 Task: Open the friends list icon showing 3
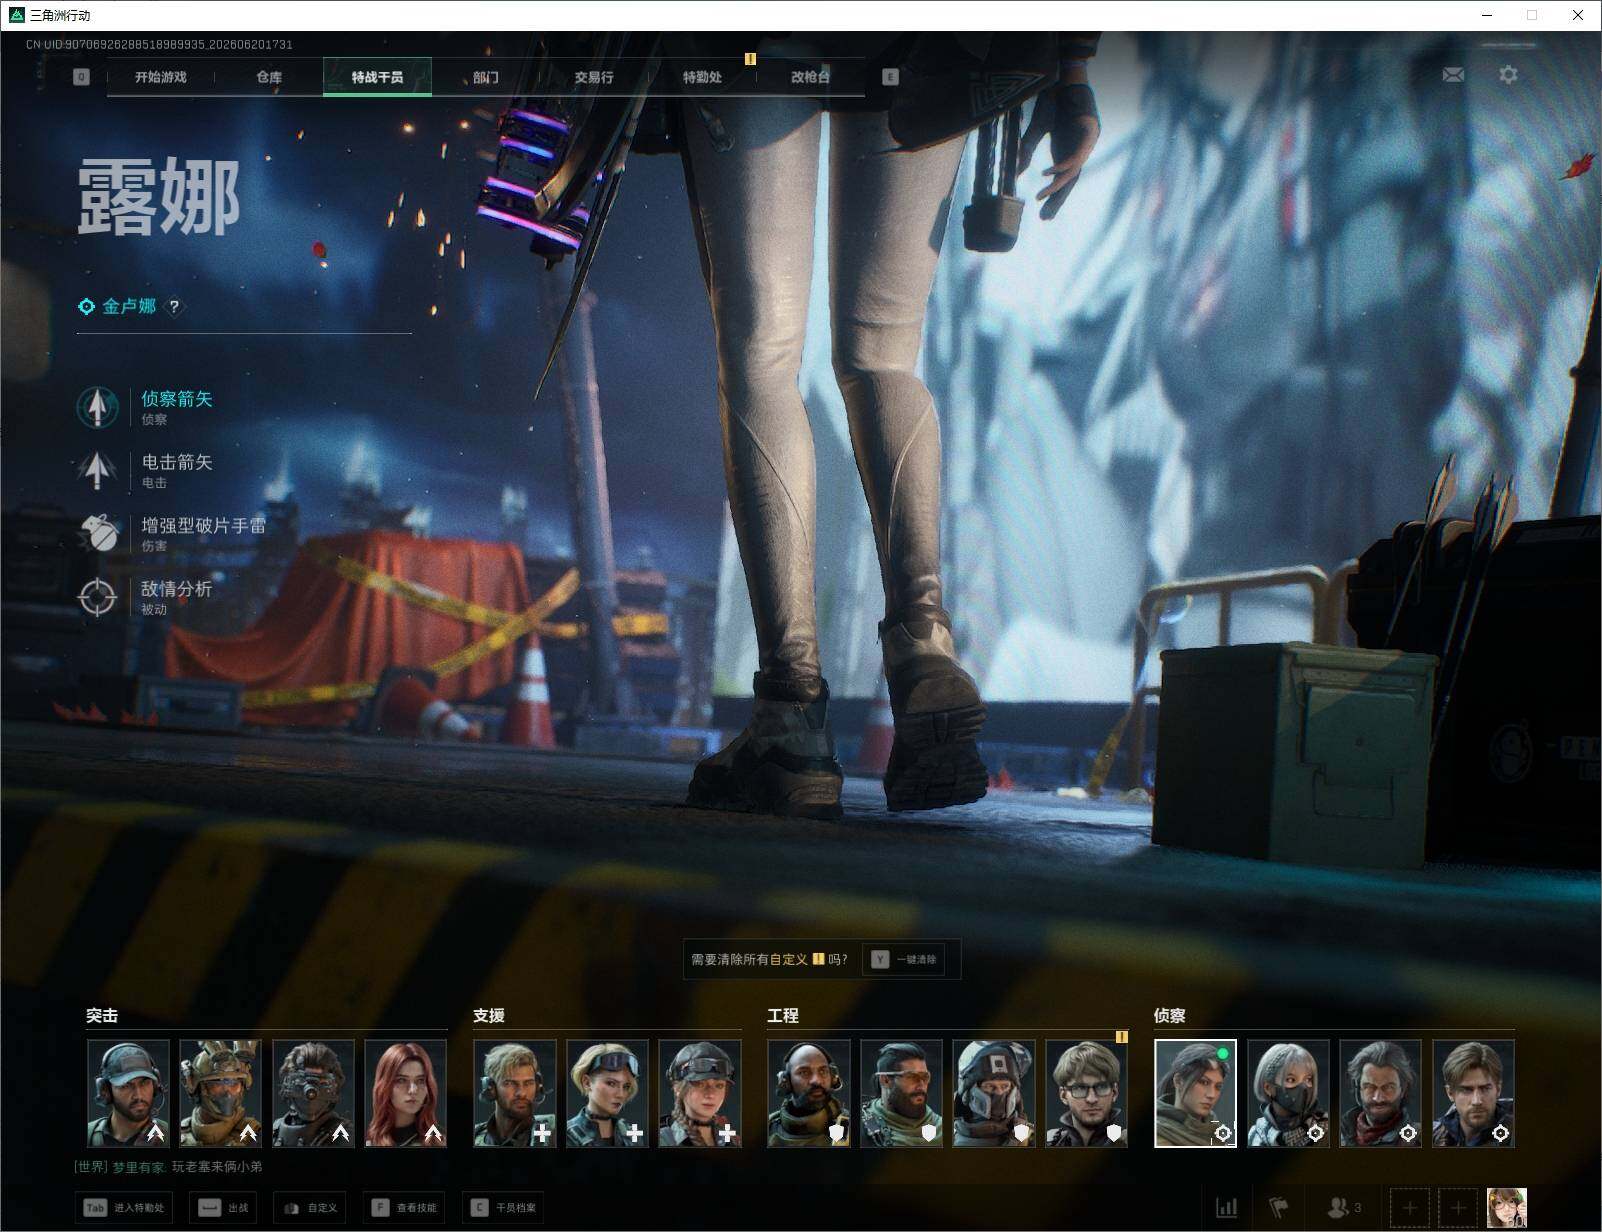tap(1343, 1208)
